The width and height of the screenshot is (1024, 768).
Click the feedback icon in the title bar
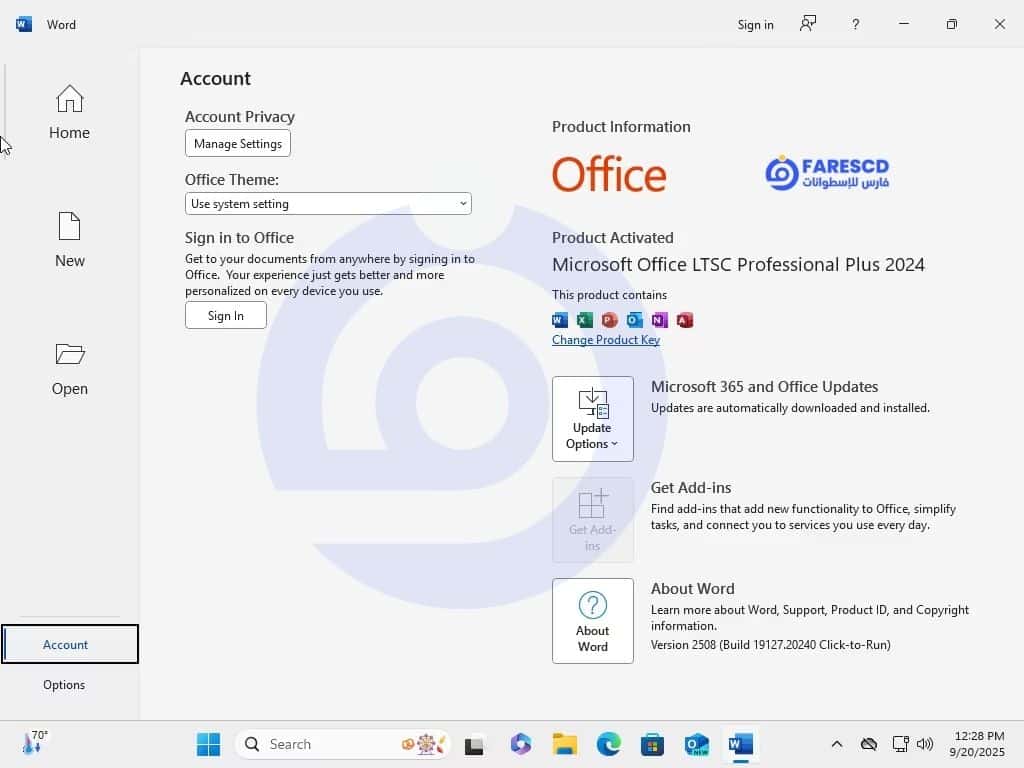tap(808, 24)
